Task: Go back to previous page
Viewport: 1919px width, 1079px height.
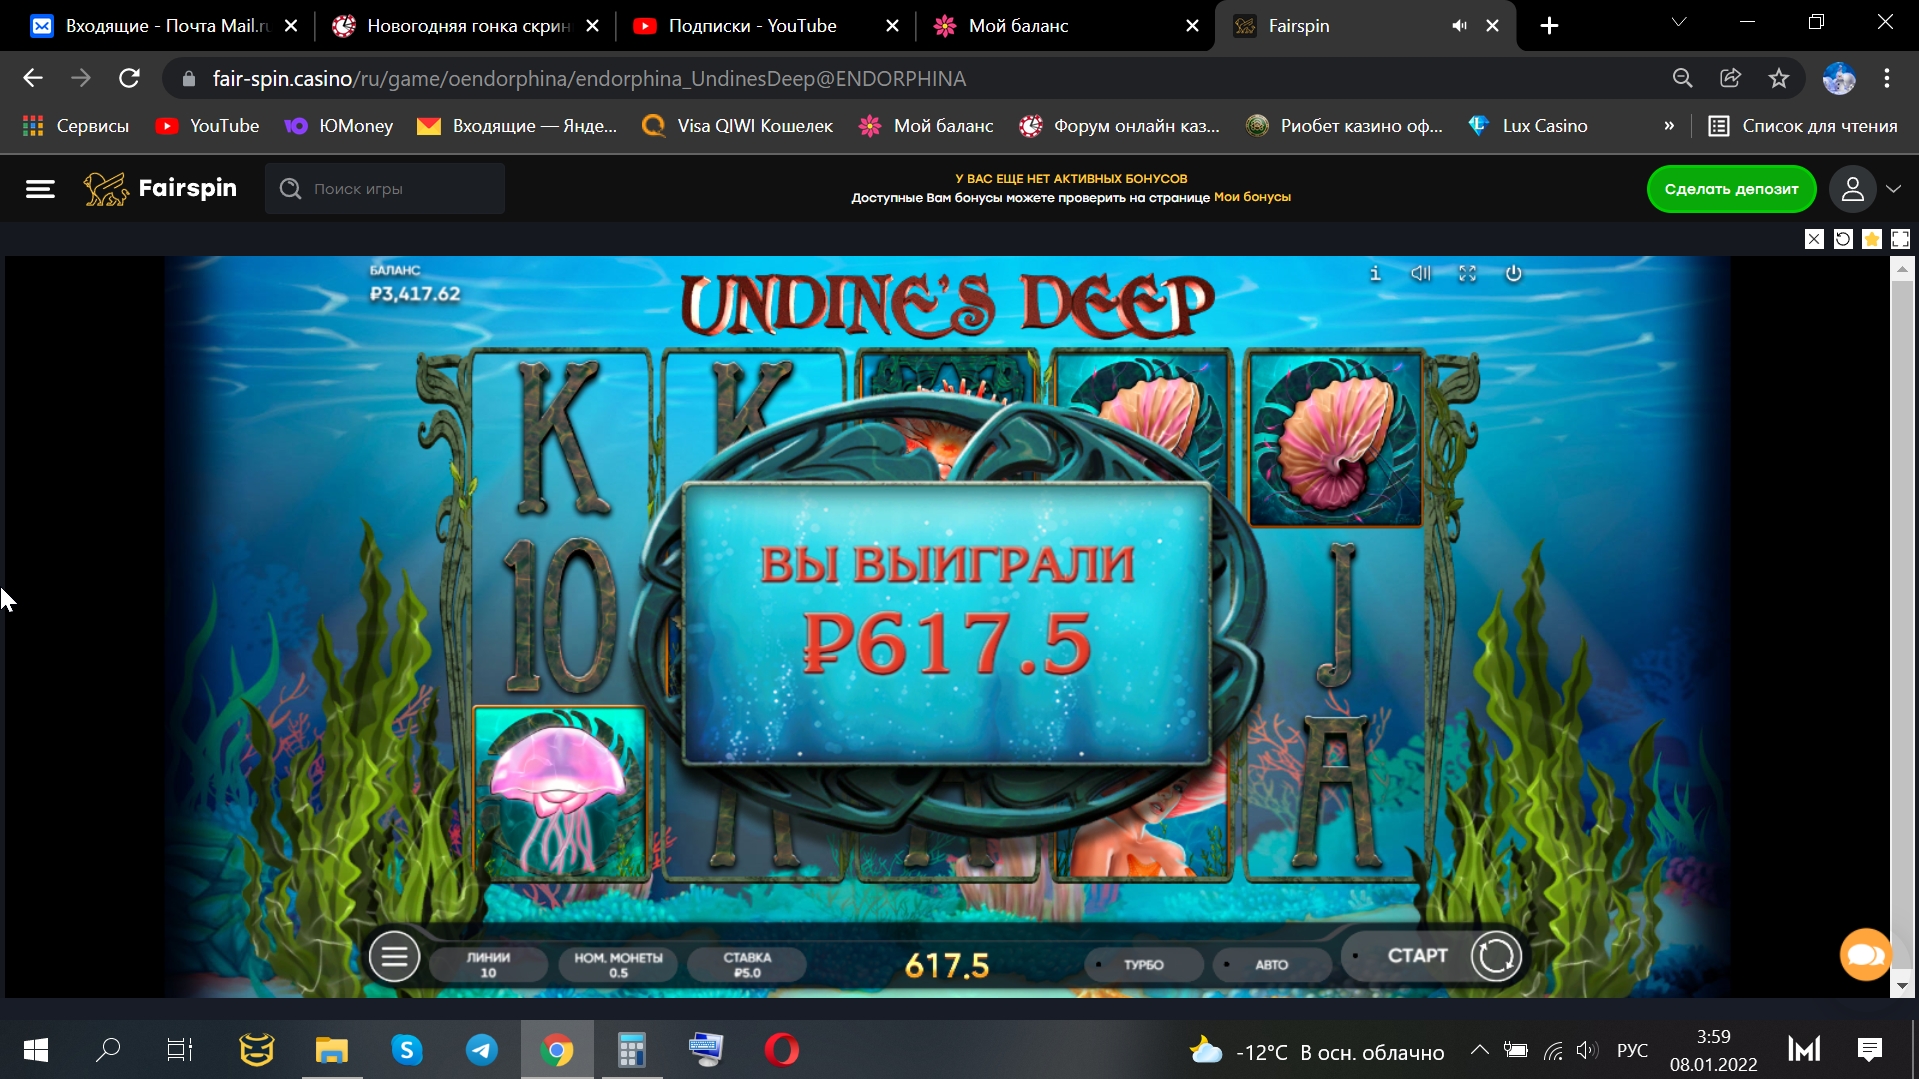Action: pyautogui.click(x=33, y=78)
